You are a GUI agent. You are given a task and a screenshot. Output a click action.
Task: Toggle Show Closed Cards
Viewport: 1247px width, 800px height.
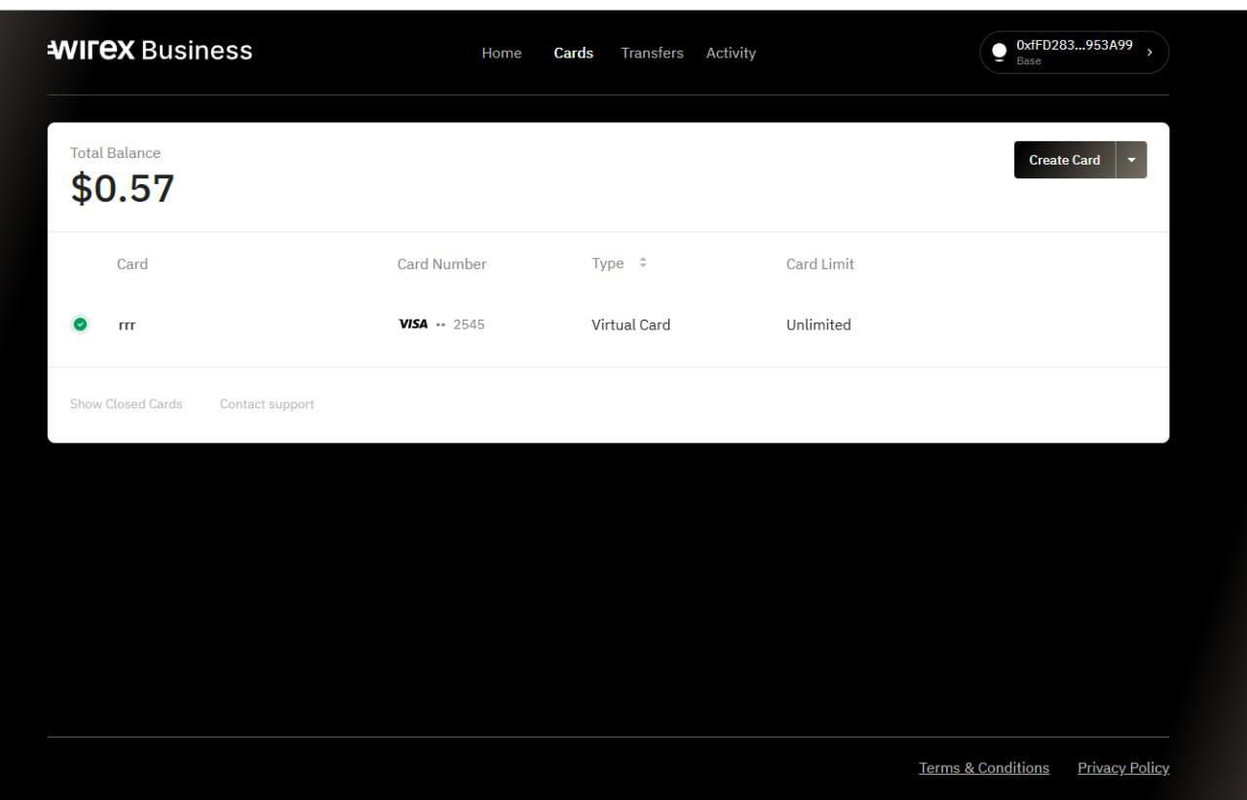[x=126, y=404]
